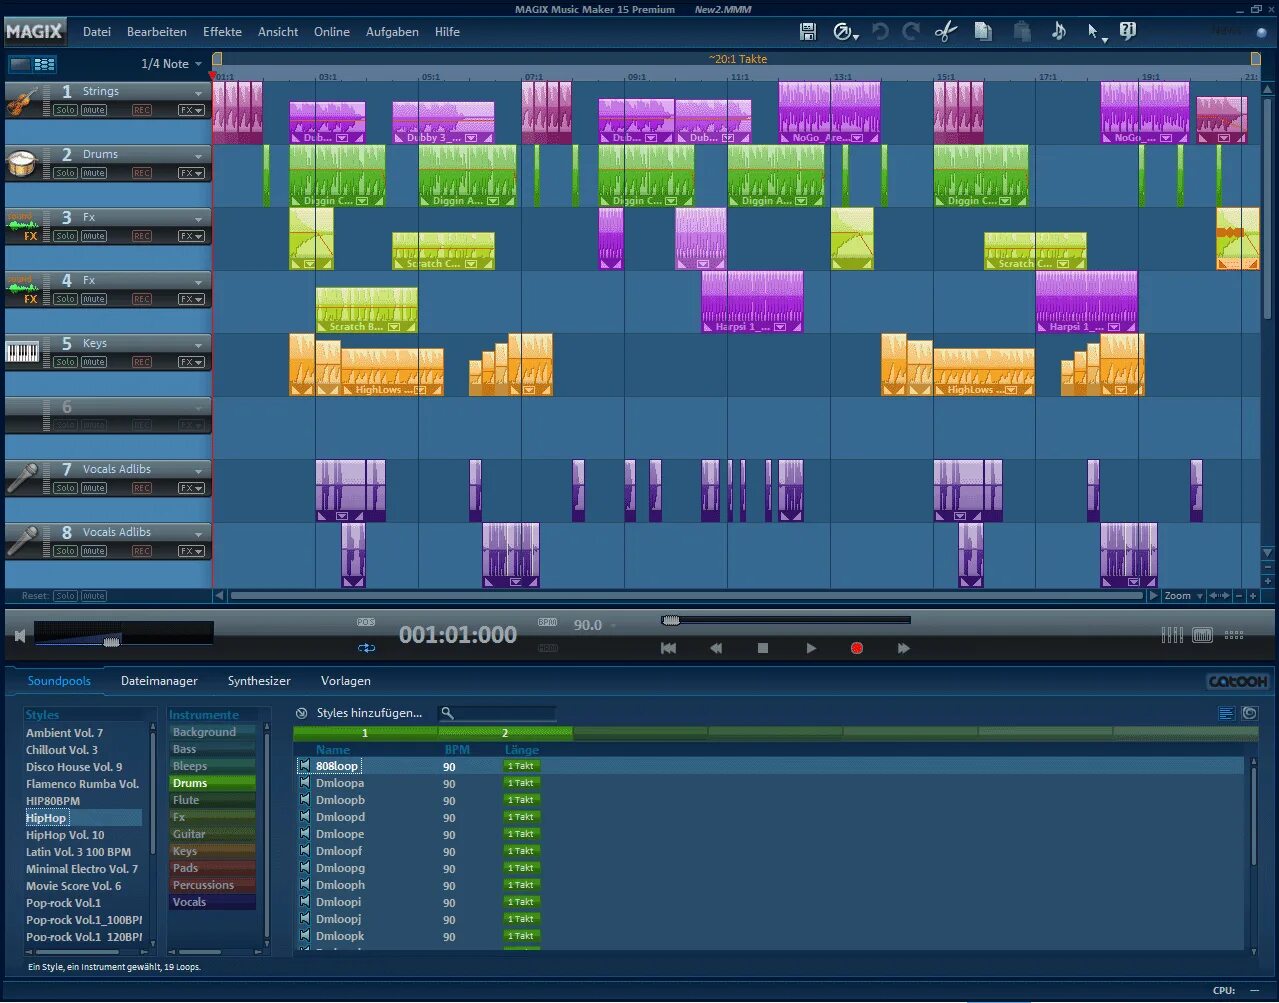
Task: Click Styles hinzufügen button
Action: [x=369, y=713]
